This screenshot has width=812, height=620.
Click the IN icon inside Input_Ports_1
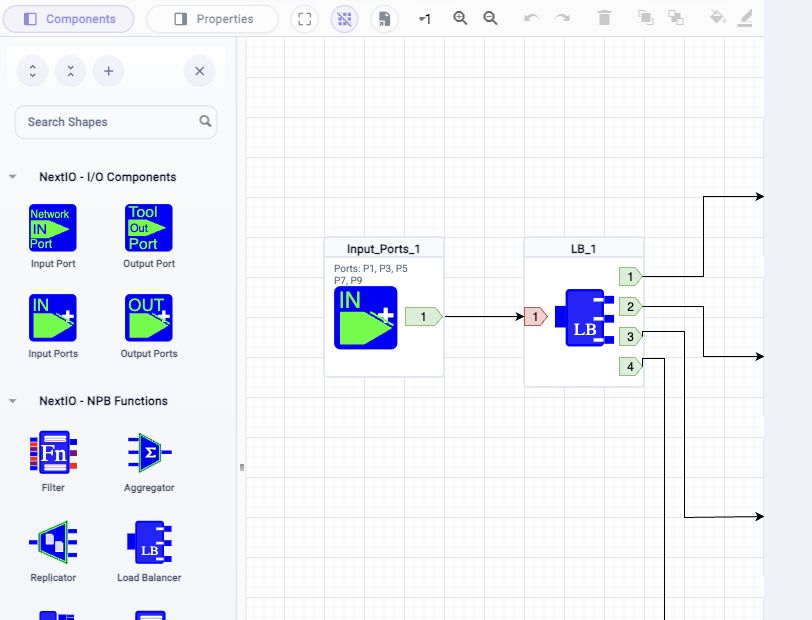366,318
